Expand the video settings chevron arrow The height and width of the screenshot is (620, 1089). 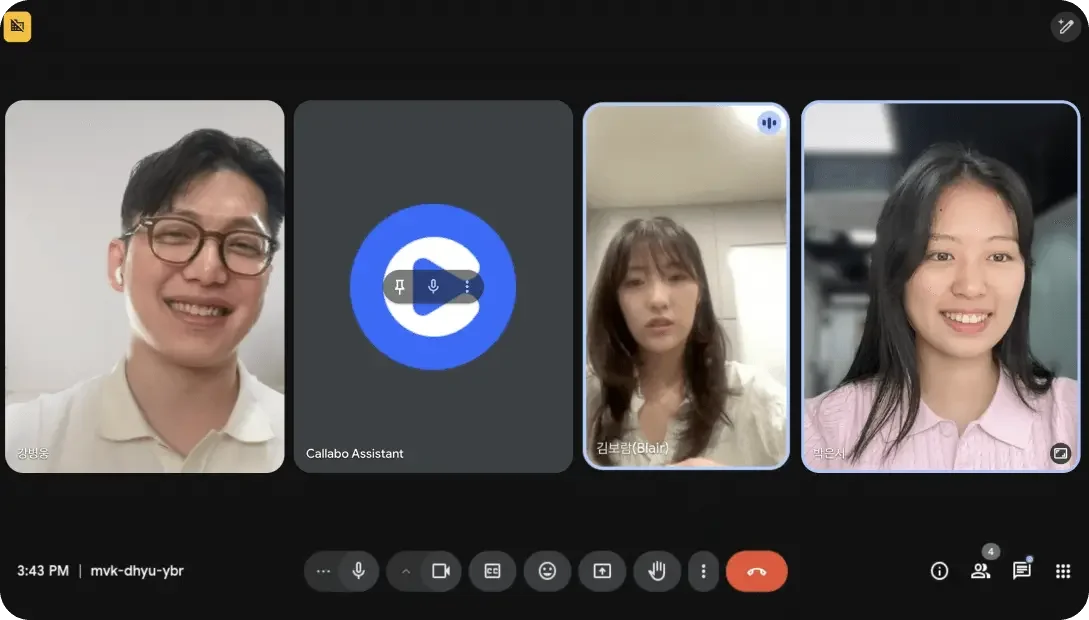pos(406,571)
